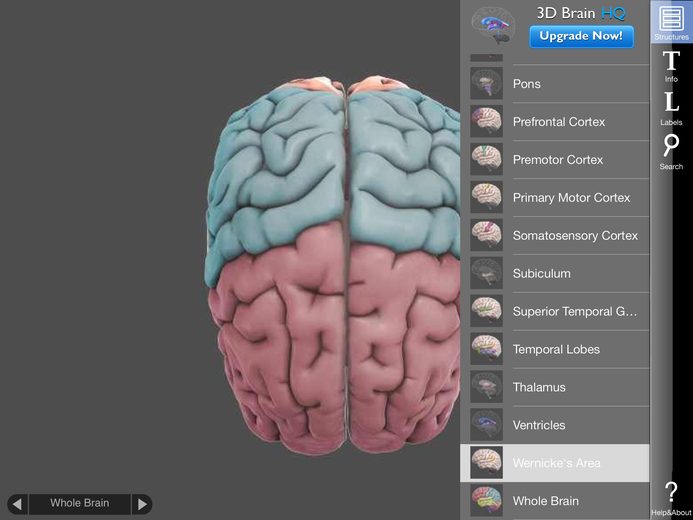Choose Pons in the structures list

555,84
